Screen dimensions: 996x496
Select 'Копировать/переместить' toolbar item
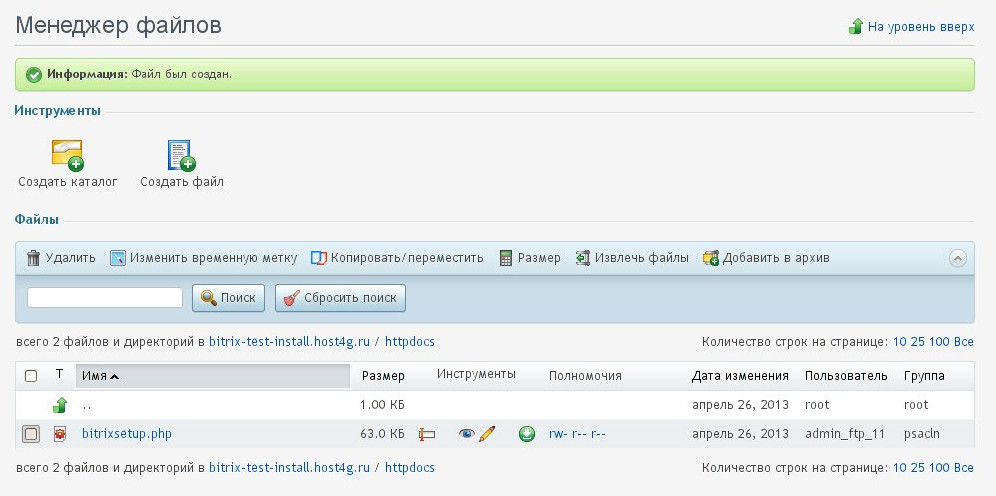[x=407, y=258]
